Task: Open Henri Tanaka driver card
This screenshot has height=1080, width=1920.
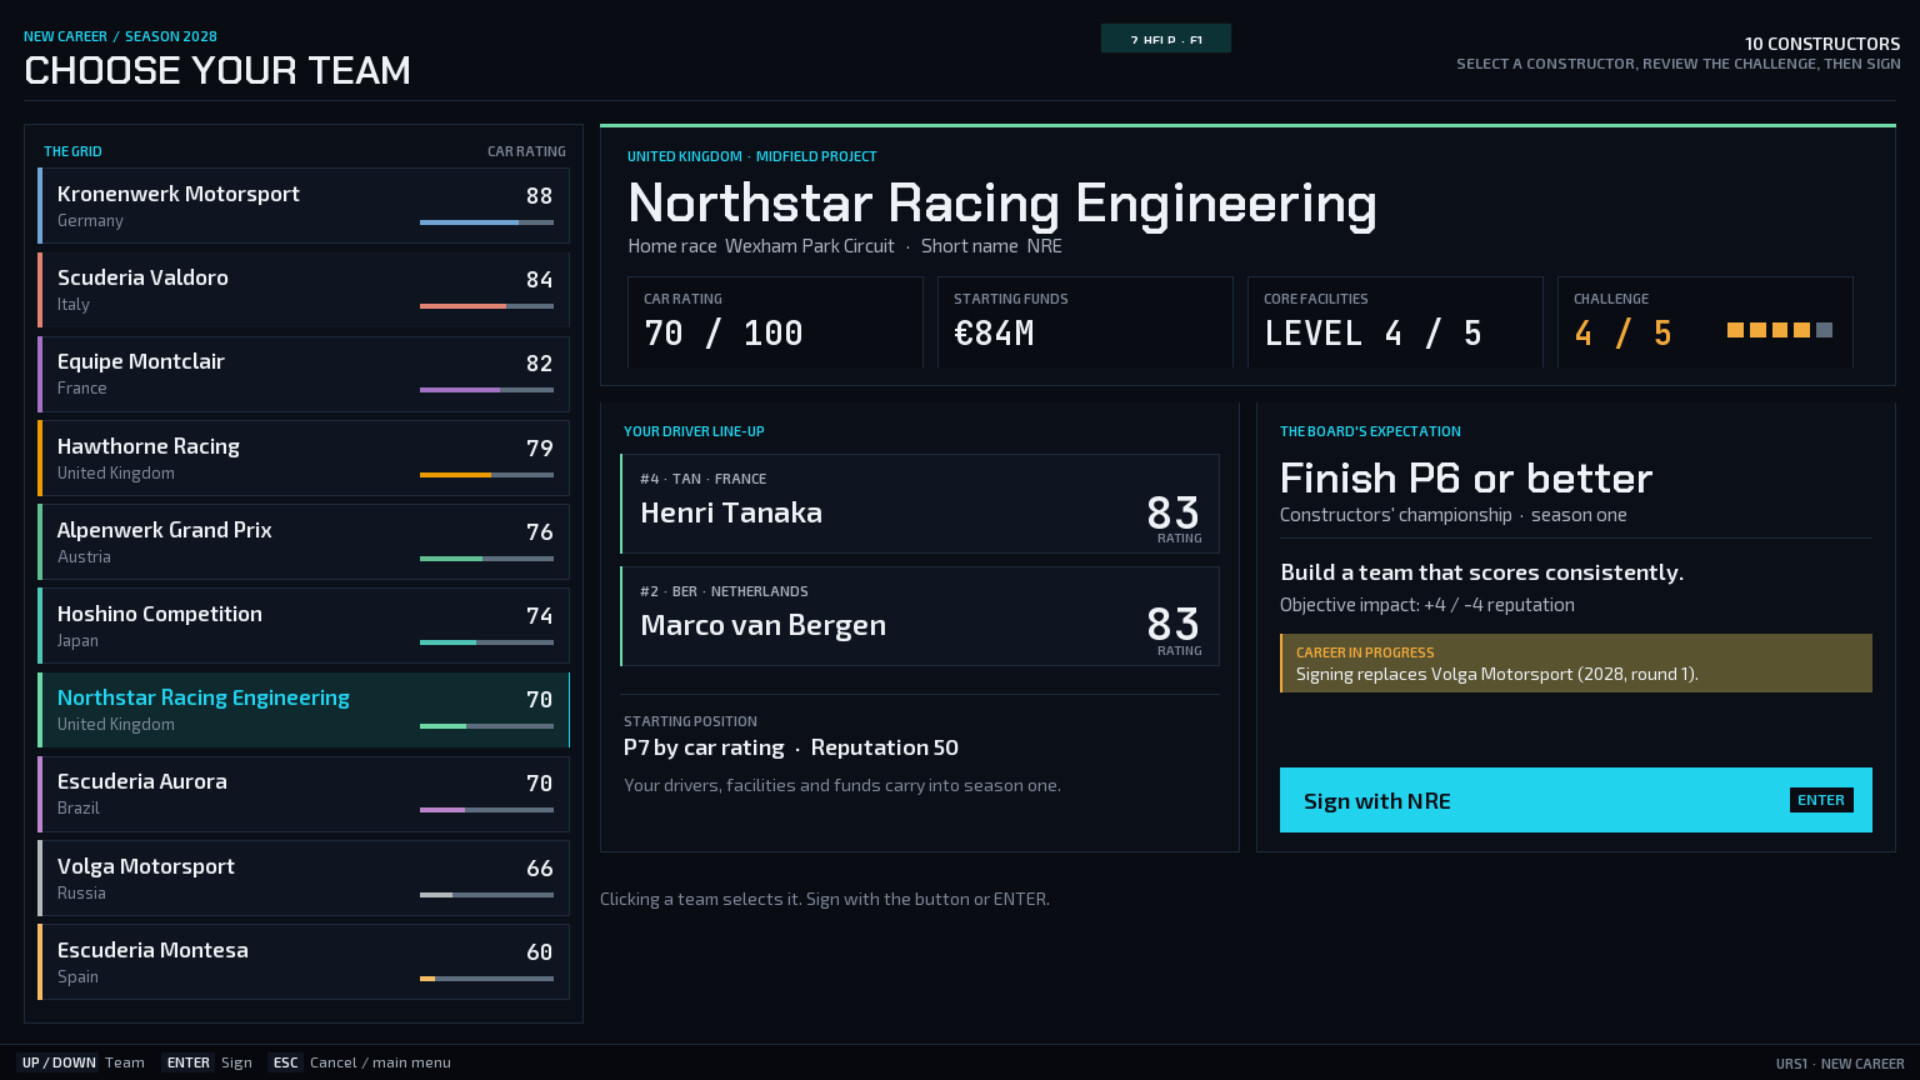Action: tap(920, 504)
